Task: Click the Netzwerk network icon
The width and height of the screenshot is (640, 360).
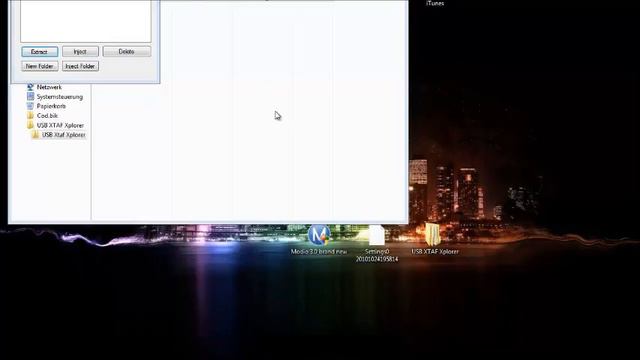Action: tap(30, 87)
